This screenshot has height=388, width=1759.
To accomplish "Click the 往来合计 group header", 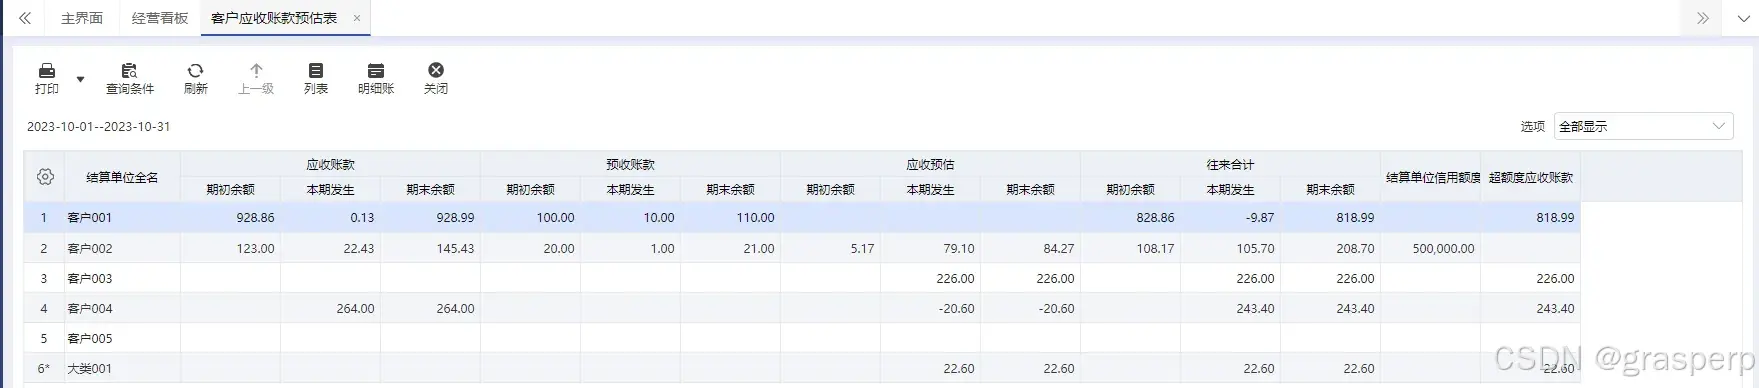I will [x=1230, y=164].
